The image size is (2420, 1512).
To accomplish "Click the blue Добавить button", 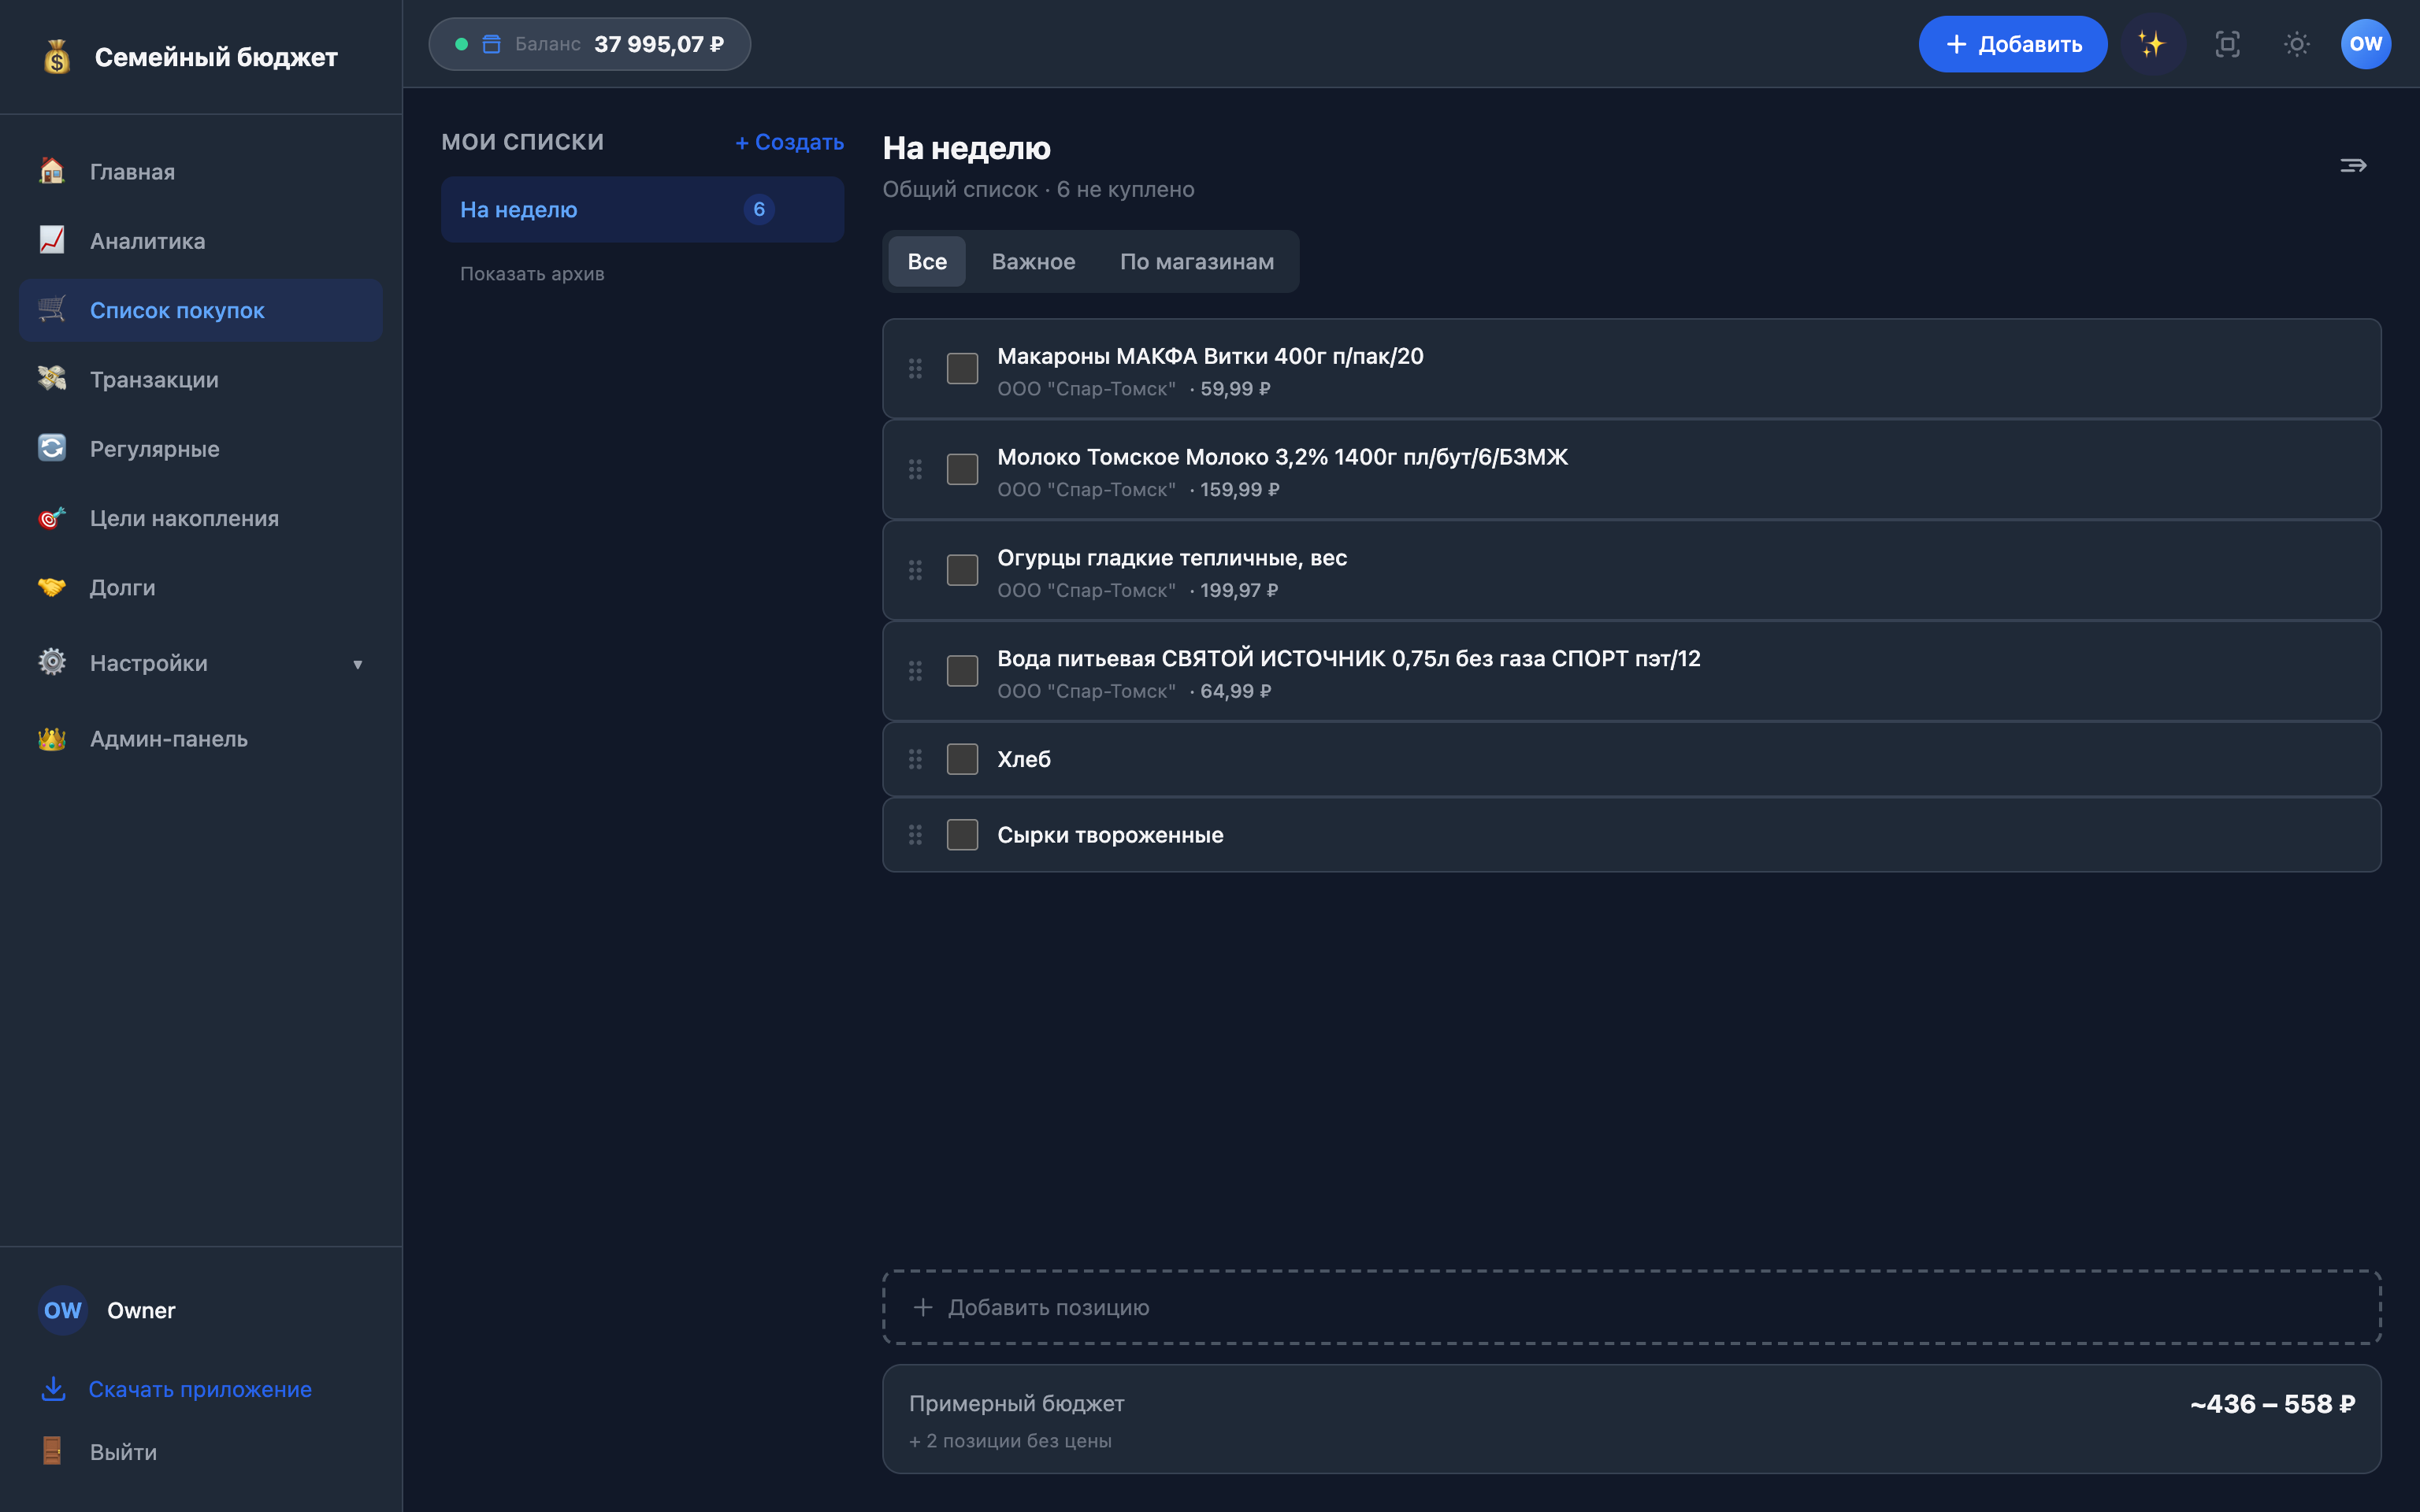I will click(2012, 44).
